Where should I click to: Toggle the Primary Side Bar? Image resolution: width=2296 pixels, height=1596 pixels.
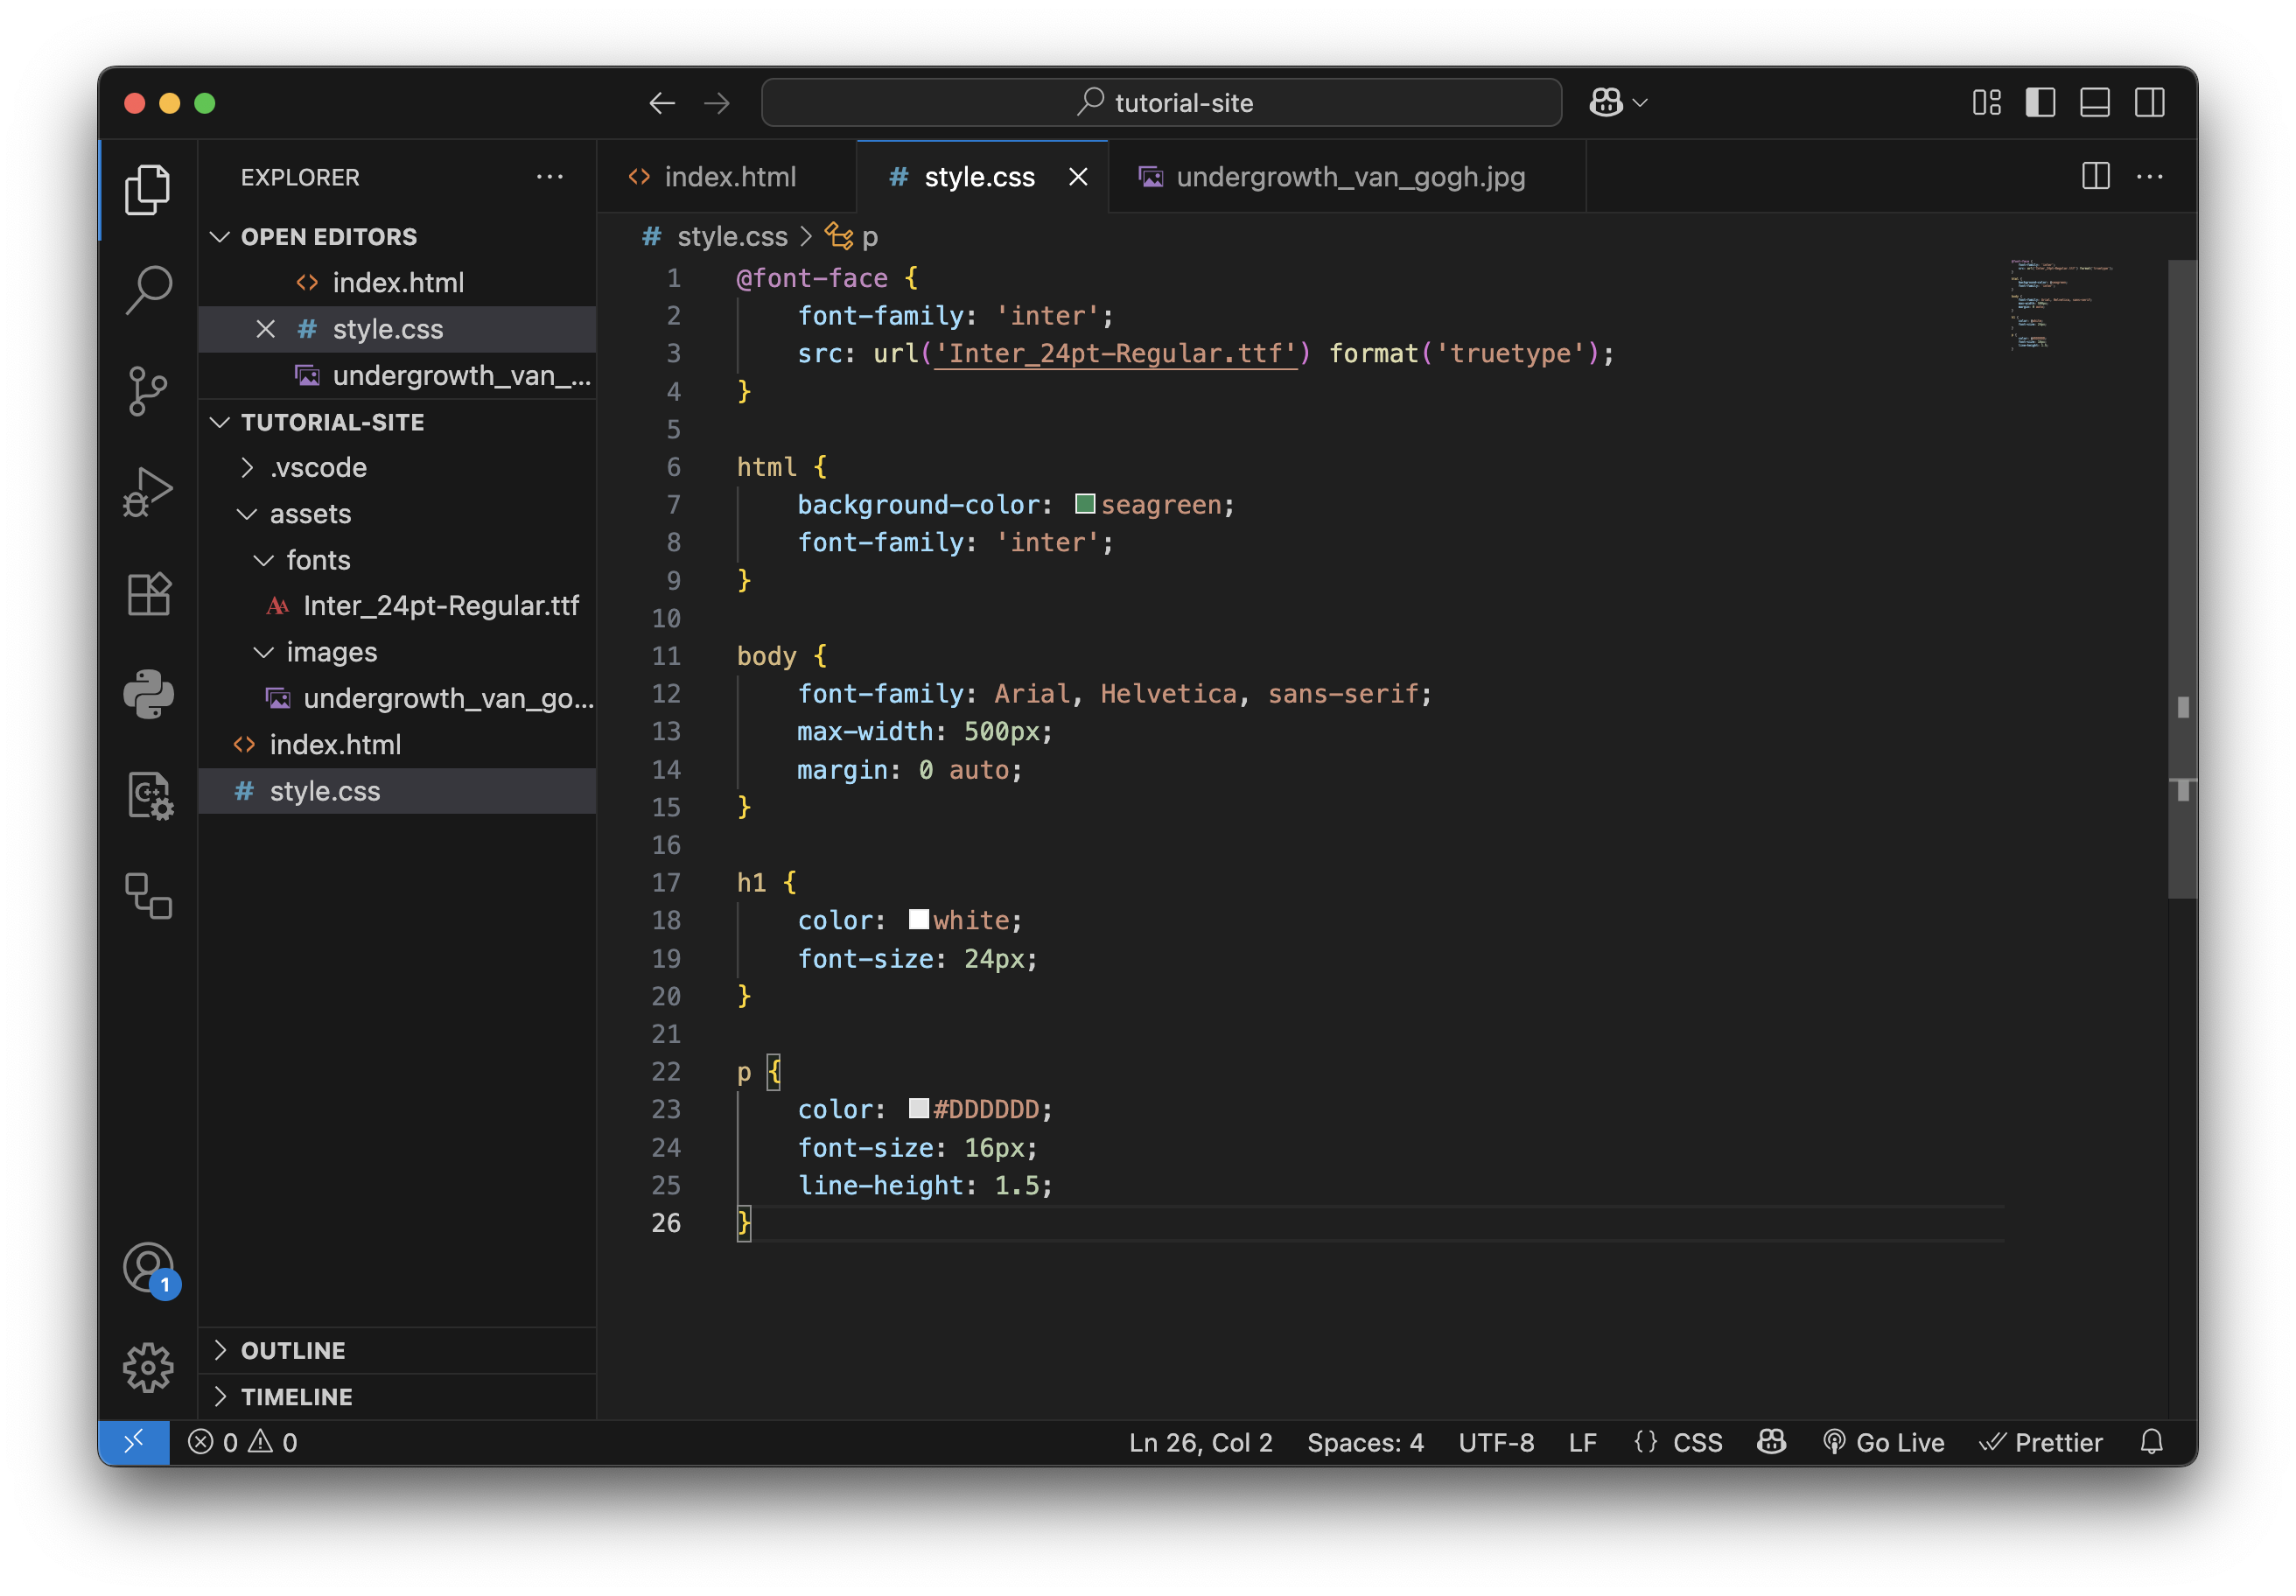[2040, 102]
